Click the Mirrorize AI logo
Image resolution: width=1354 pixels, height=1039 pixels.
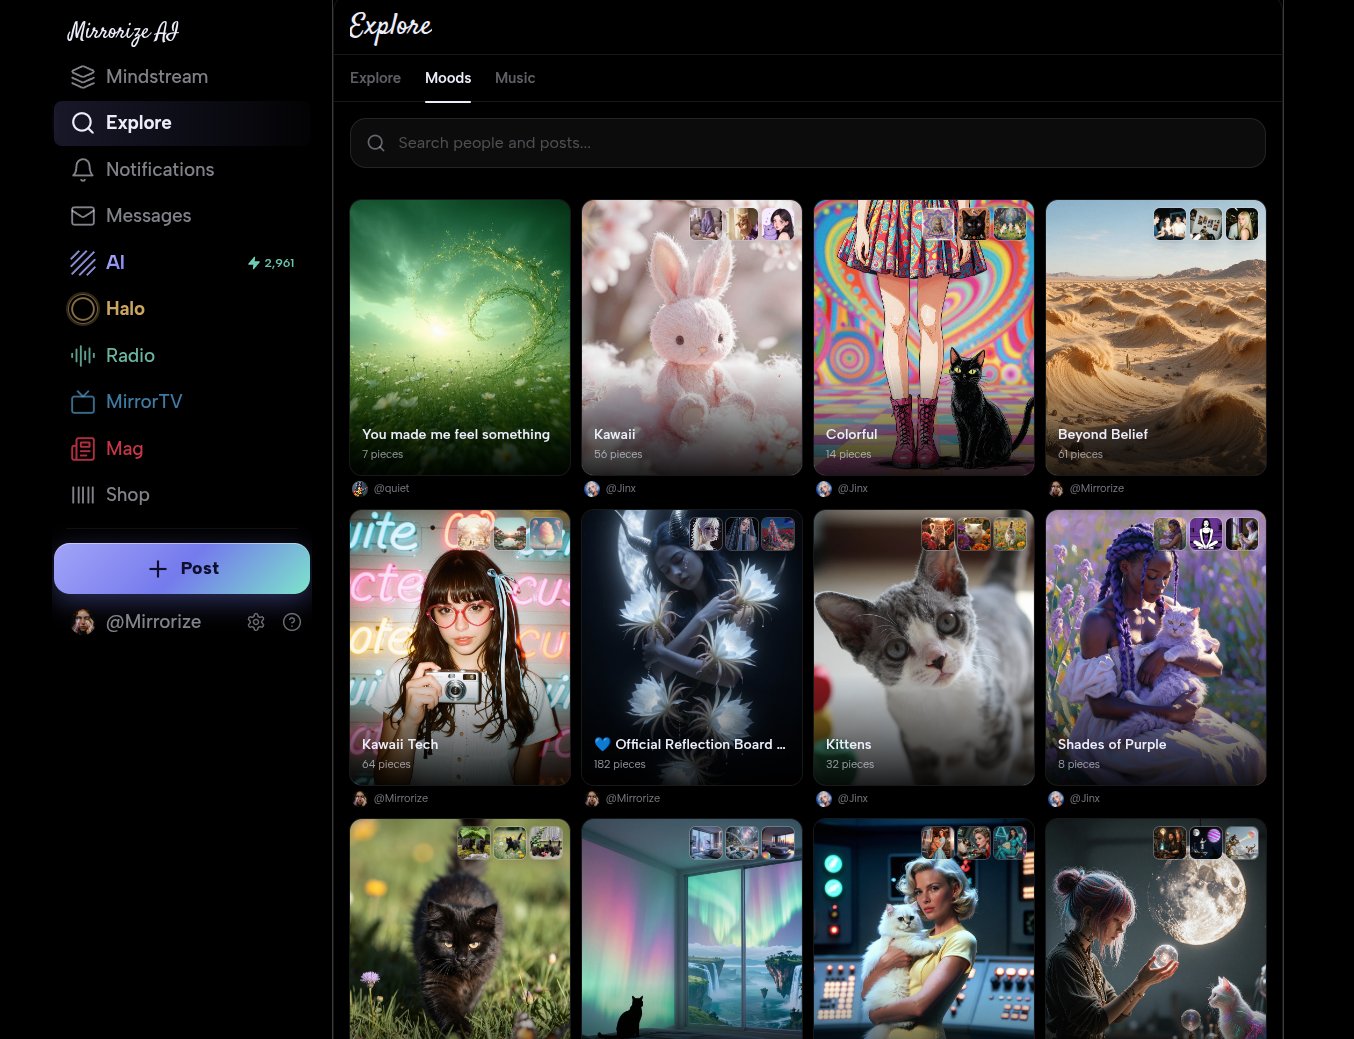(x=123, y=32)
